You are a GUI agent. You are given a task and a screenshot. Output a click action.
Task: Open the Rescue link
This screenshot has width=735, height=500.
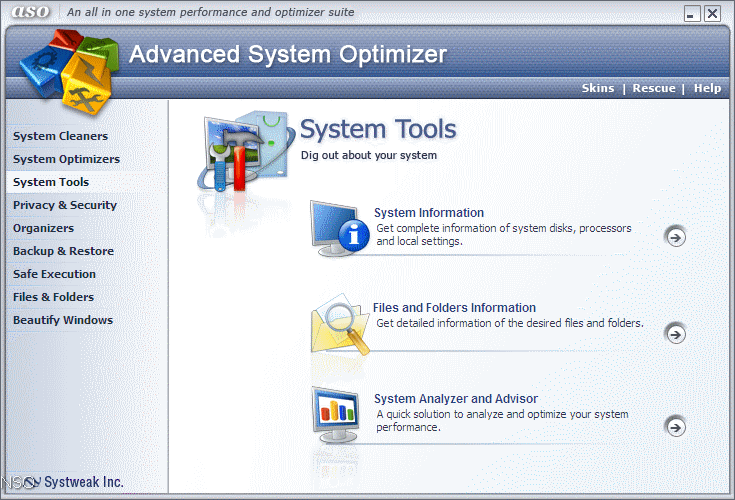(654, 88)
